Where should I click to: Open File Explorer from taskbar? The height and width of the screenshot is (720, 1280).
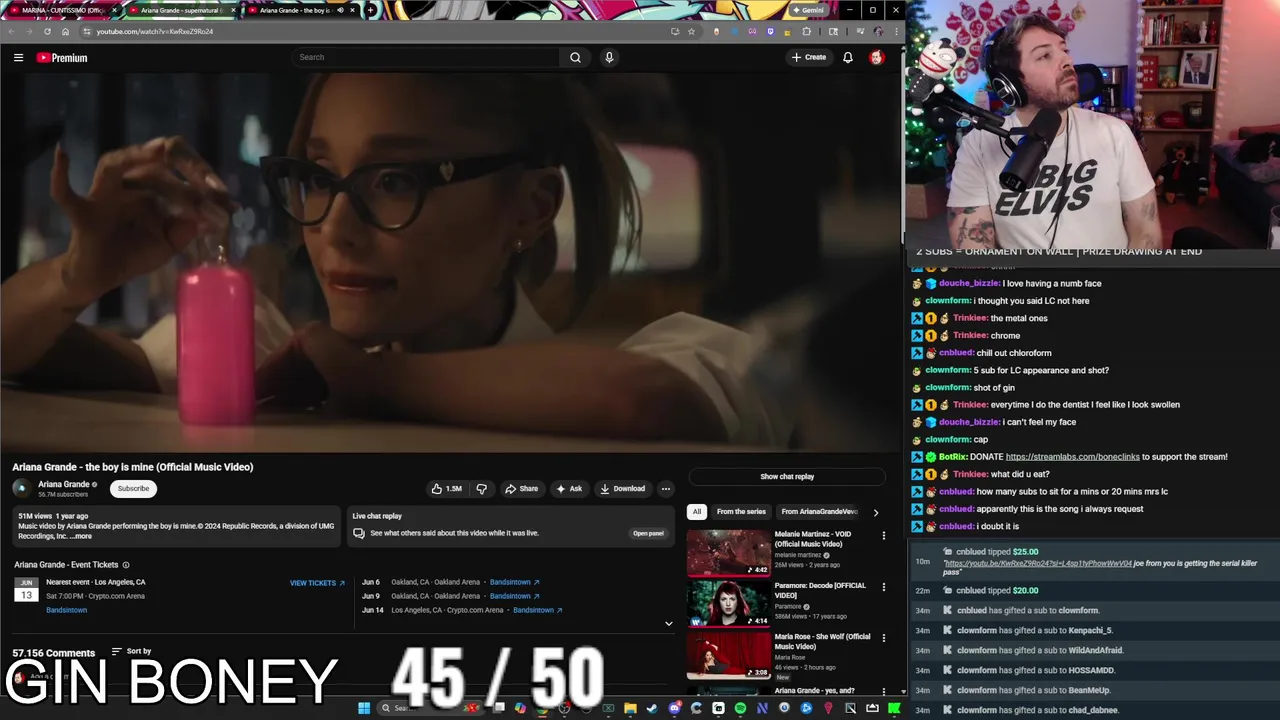pyautogui.click(x=630, y=708)
